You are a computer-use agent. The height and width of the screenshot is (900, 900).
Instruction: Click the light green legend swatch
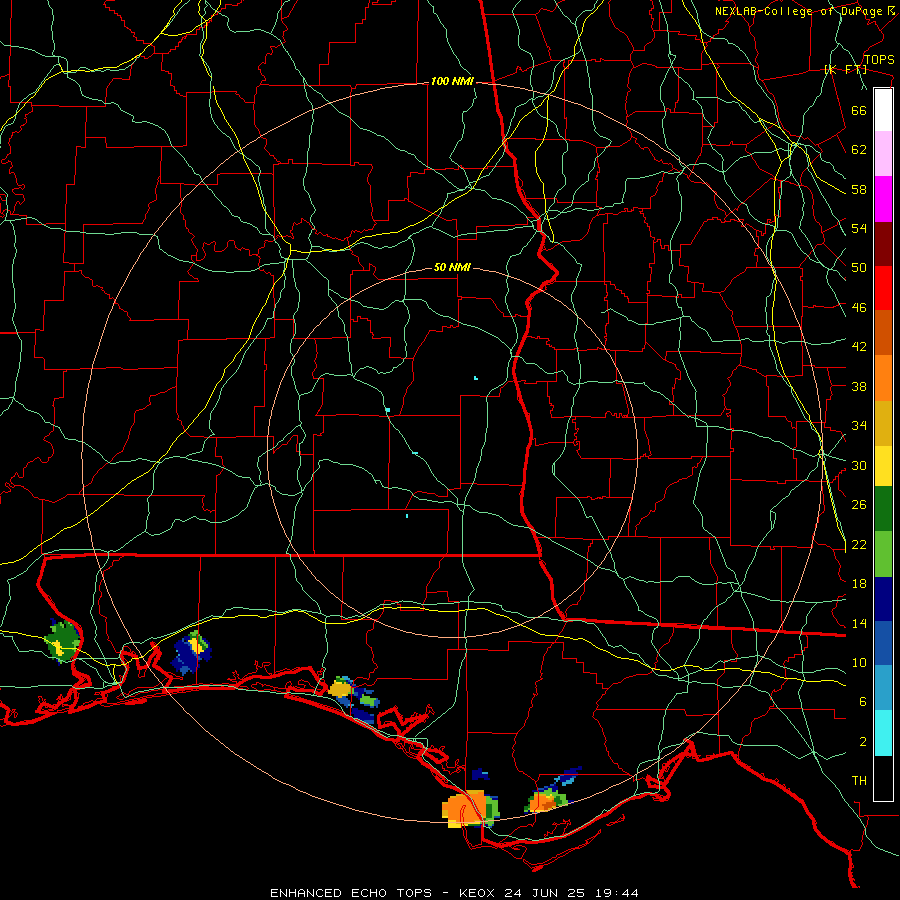tap(883, 554)
